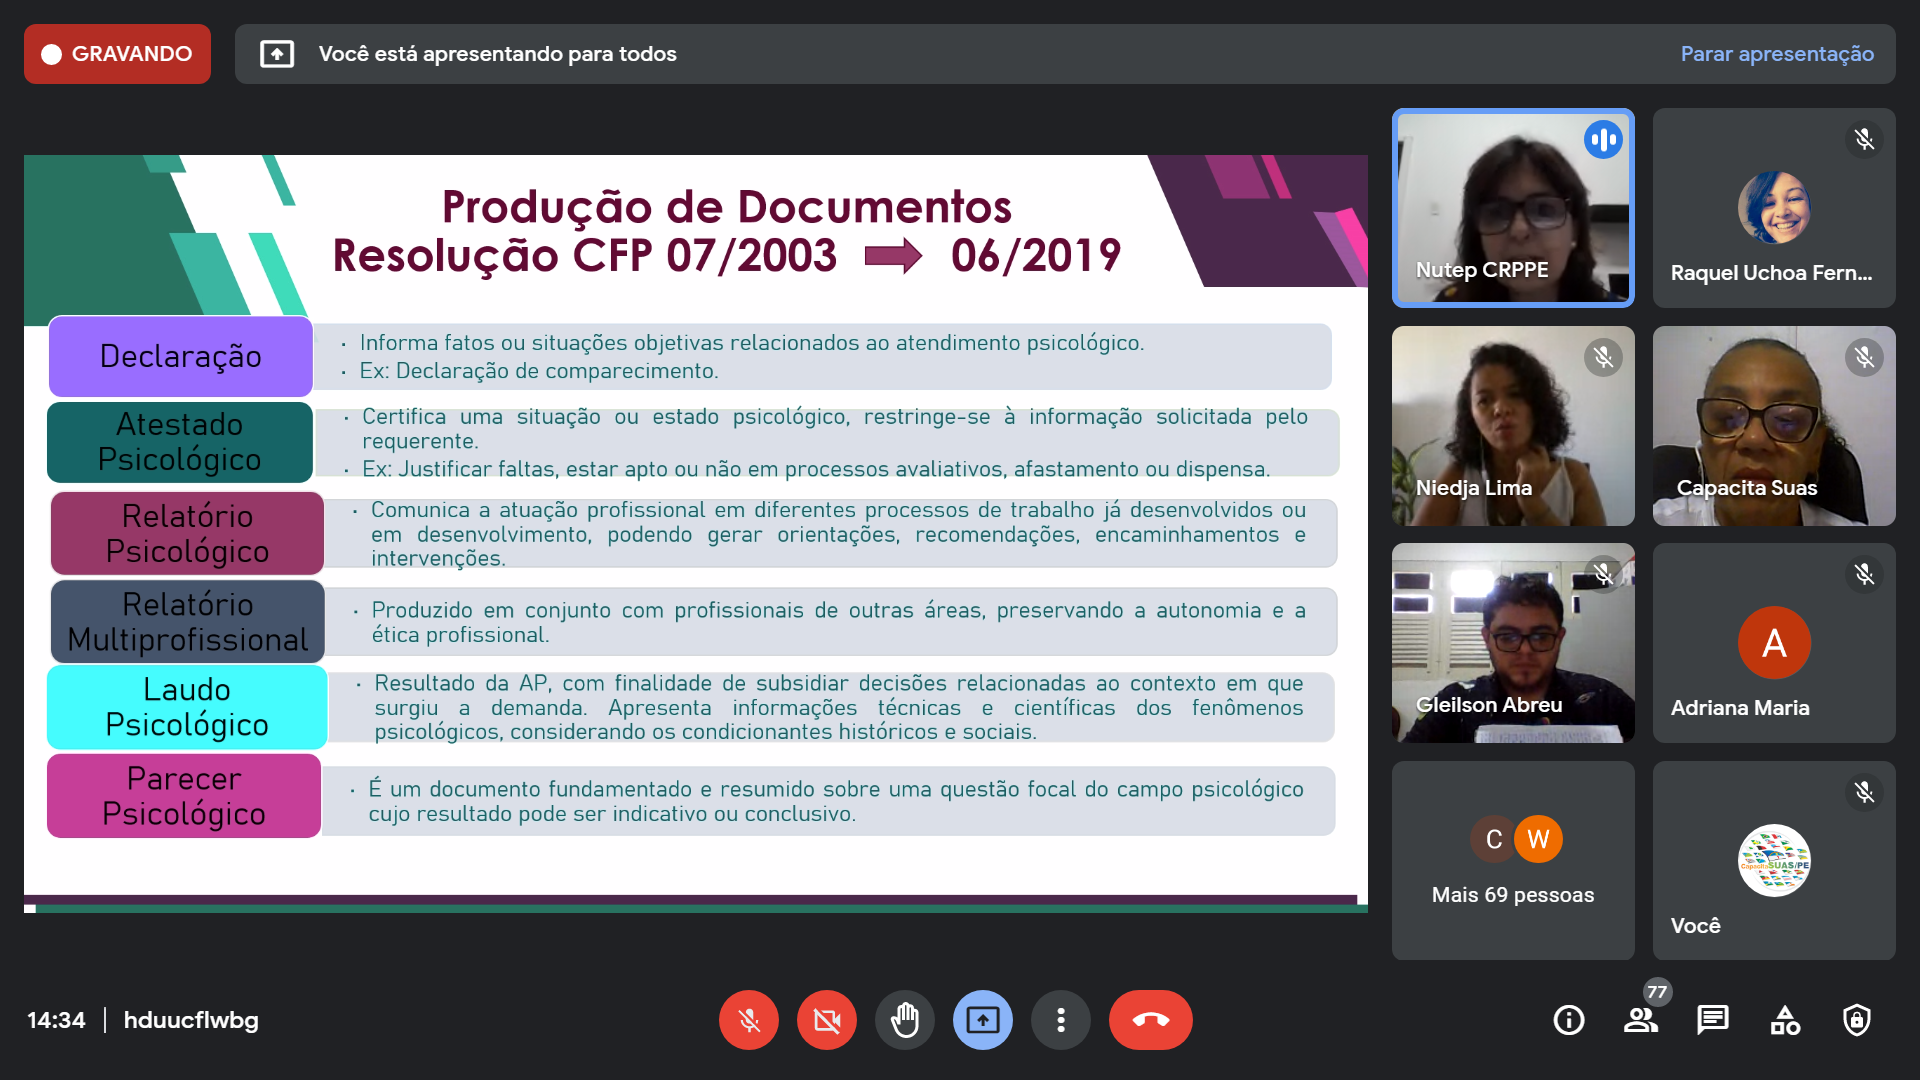
Task: Click the Declaração purple box on slide
Action: pyautogui.click(x=181, y=356)
